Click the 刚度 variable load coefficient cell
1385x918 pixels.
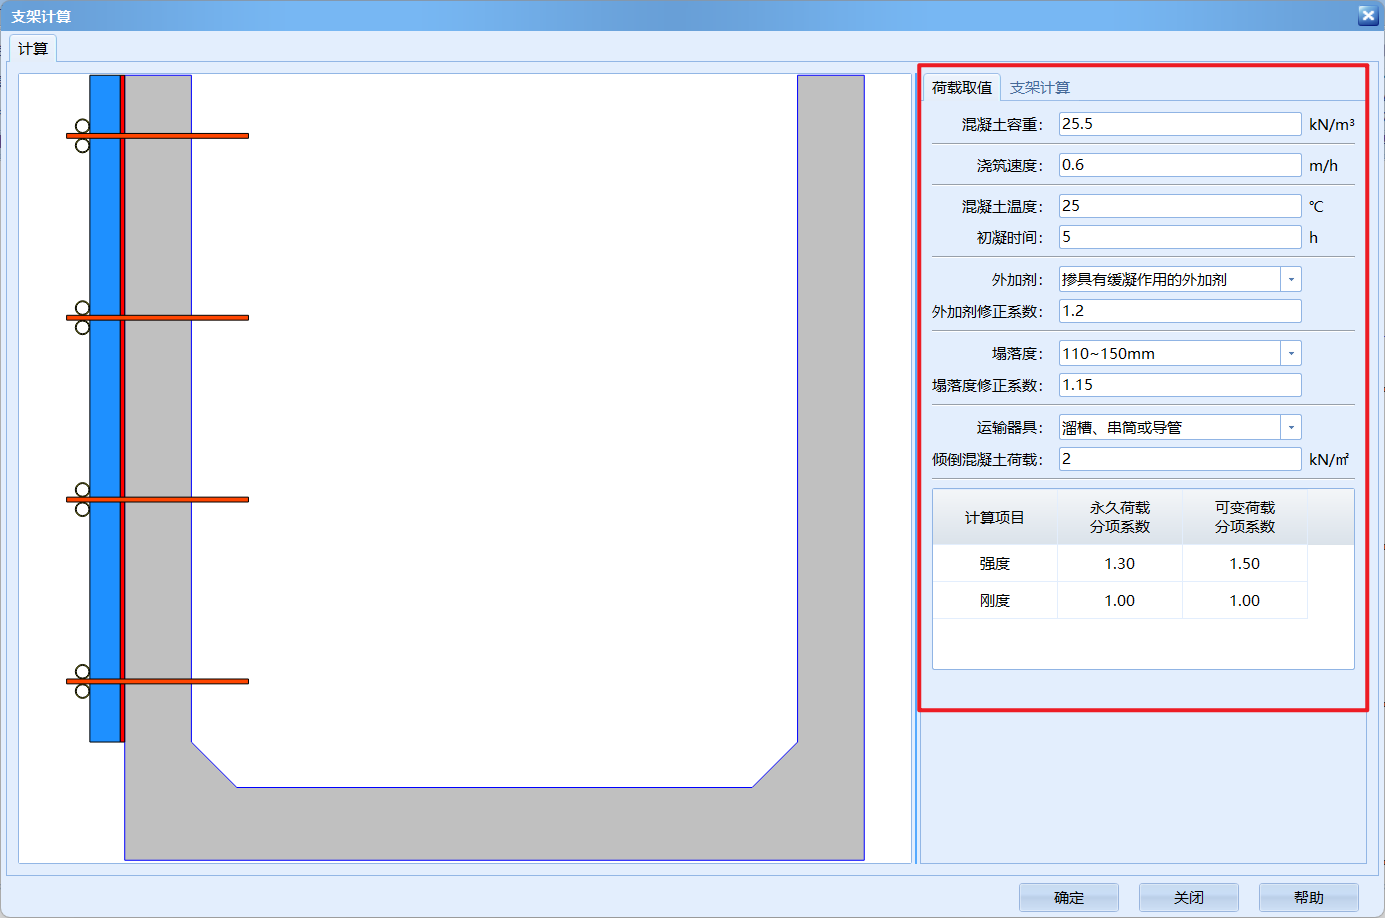pos(1244,601)
